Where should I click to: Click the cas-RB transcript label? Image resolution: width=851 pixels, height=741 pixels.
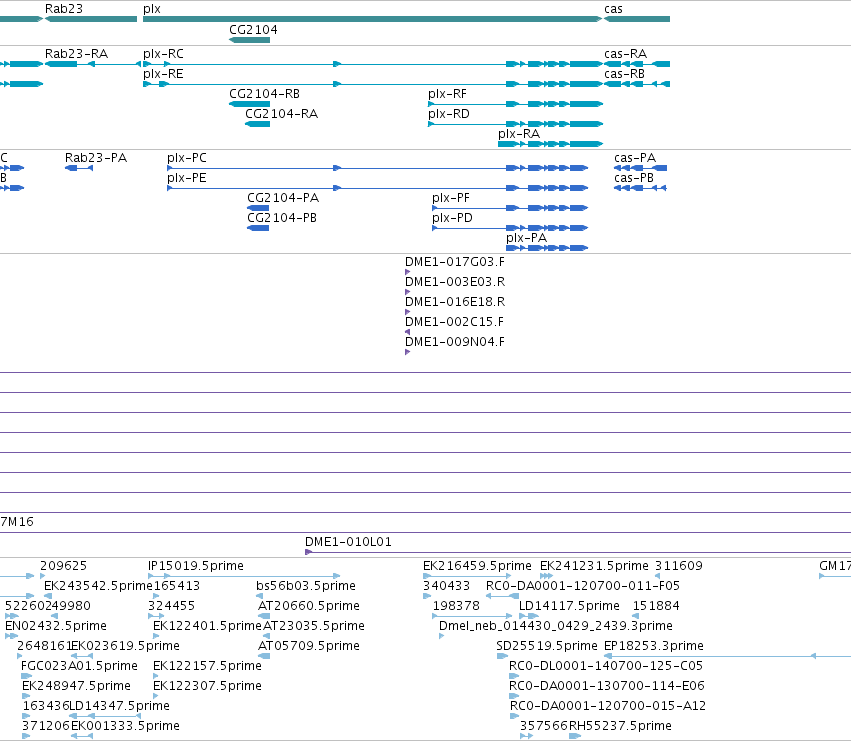coord(624,74)
